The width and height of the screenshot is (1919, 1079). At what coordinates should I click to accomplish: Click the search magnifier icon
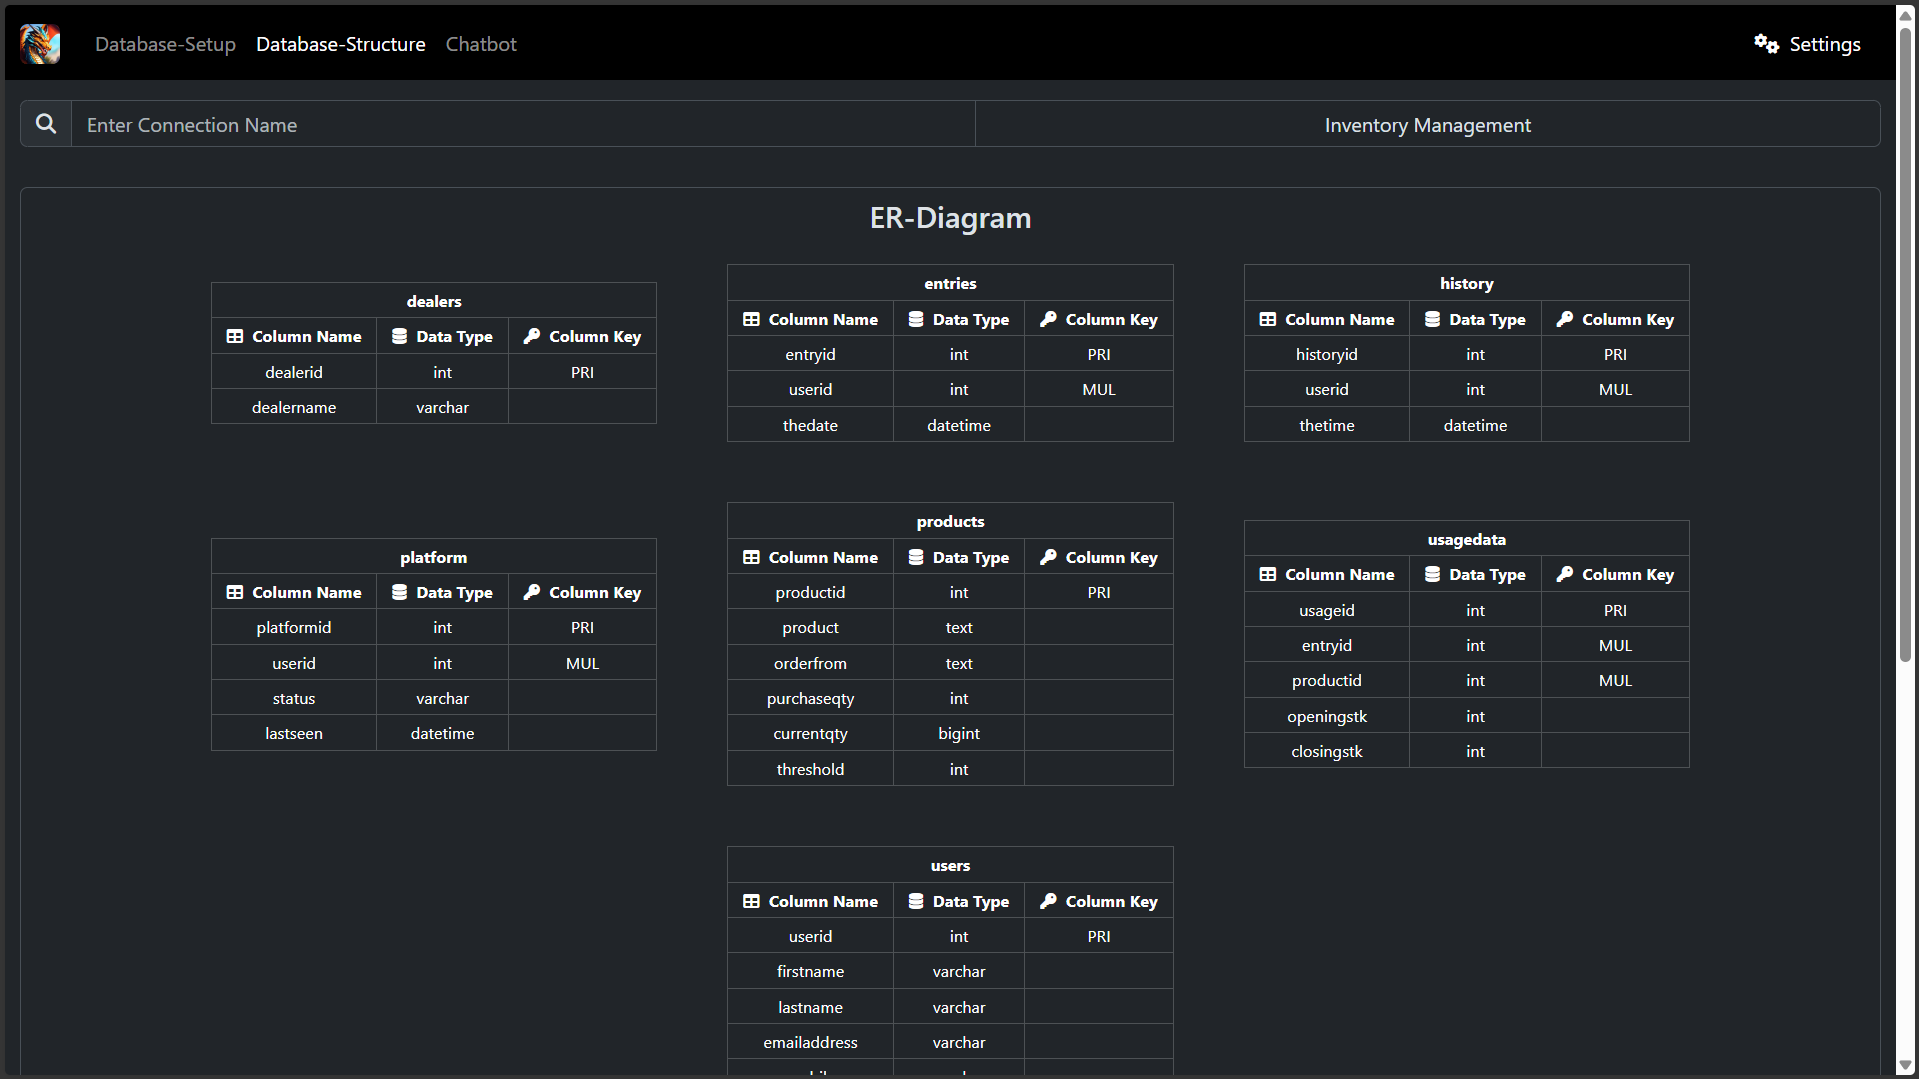click(46, 124)
